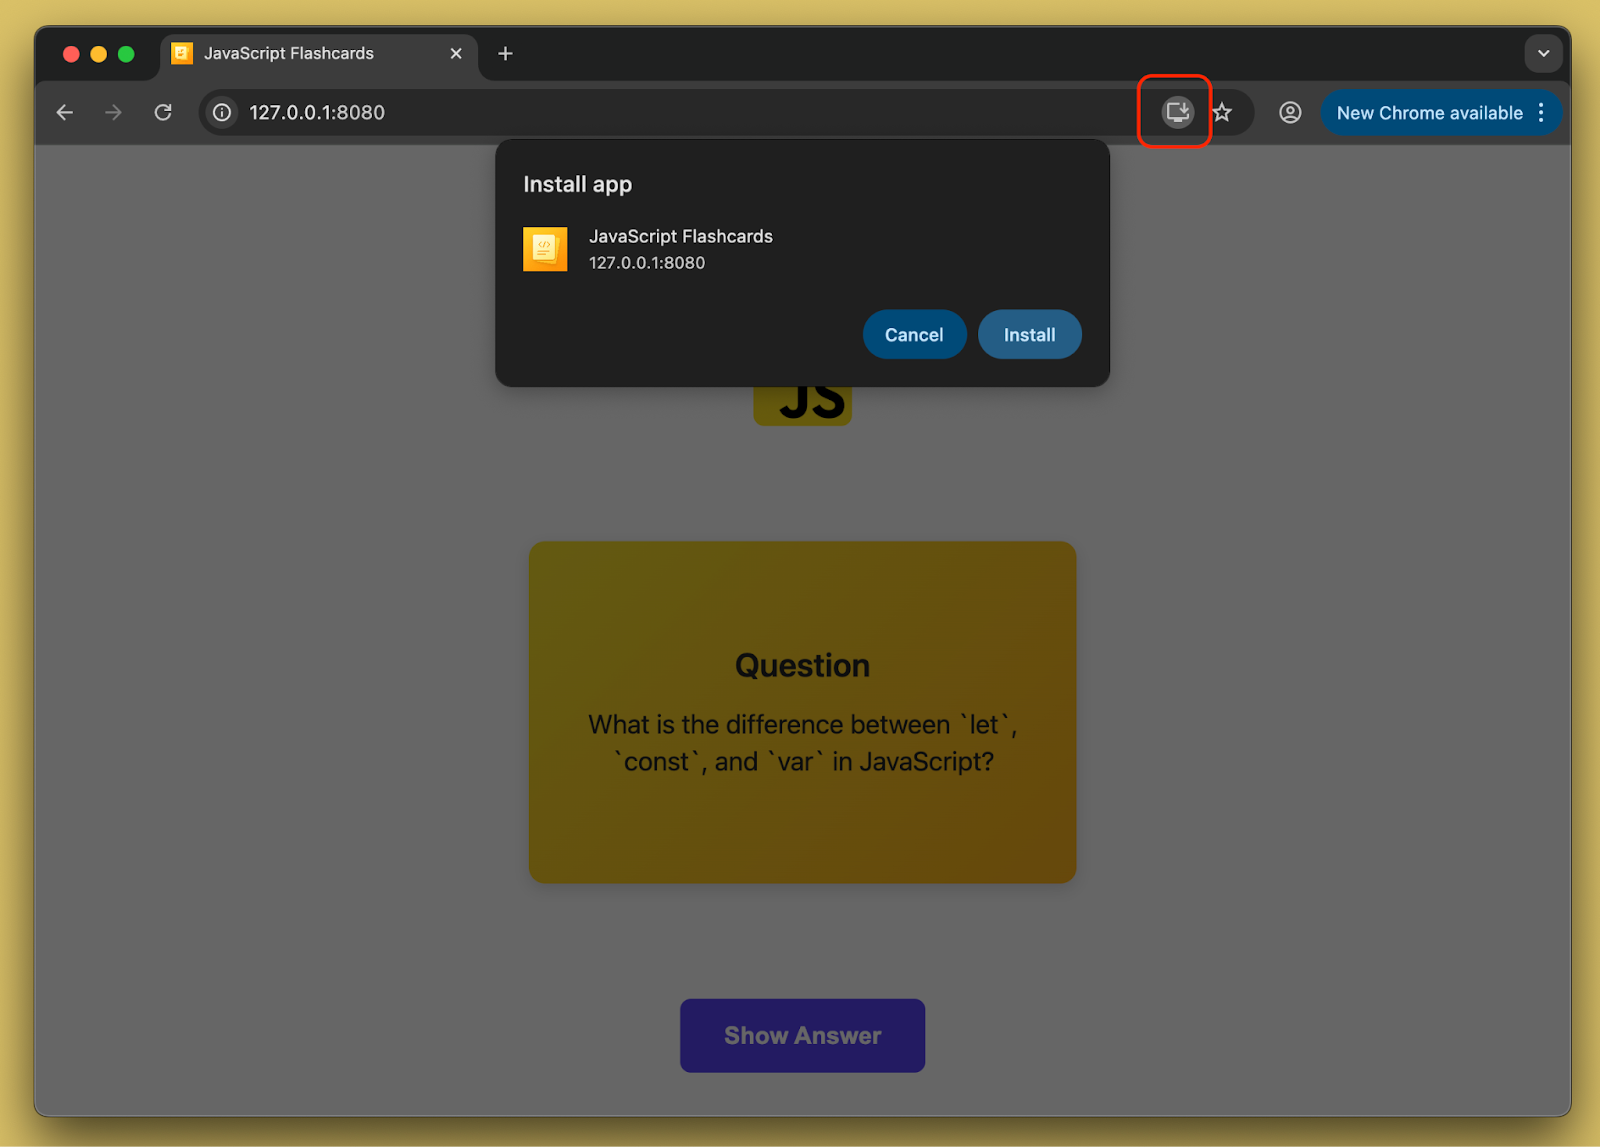Open the Chrome profile icon
This screenshot has width=1600, height=1147.
[1290, 112]
